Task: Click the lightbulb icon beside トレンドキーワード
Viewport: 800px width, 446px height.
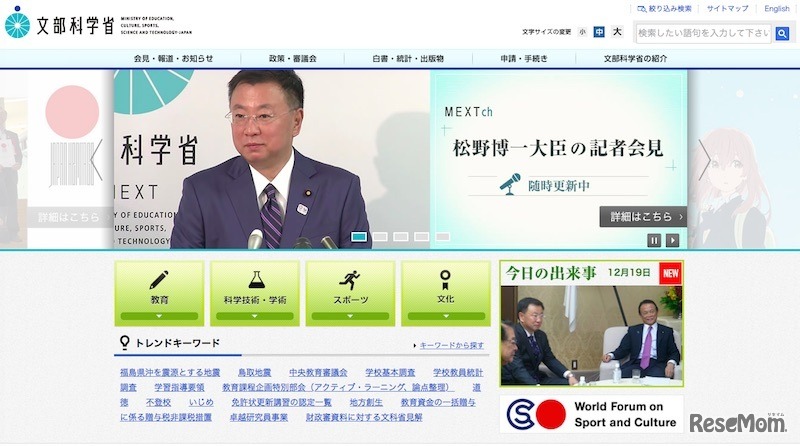Action: (124, 342)
